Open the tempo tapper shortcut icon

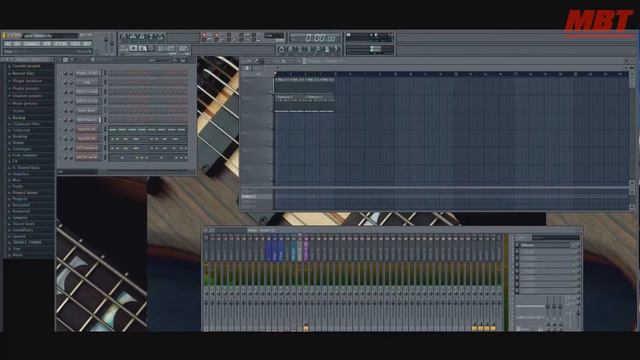[x=281, y=49]
